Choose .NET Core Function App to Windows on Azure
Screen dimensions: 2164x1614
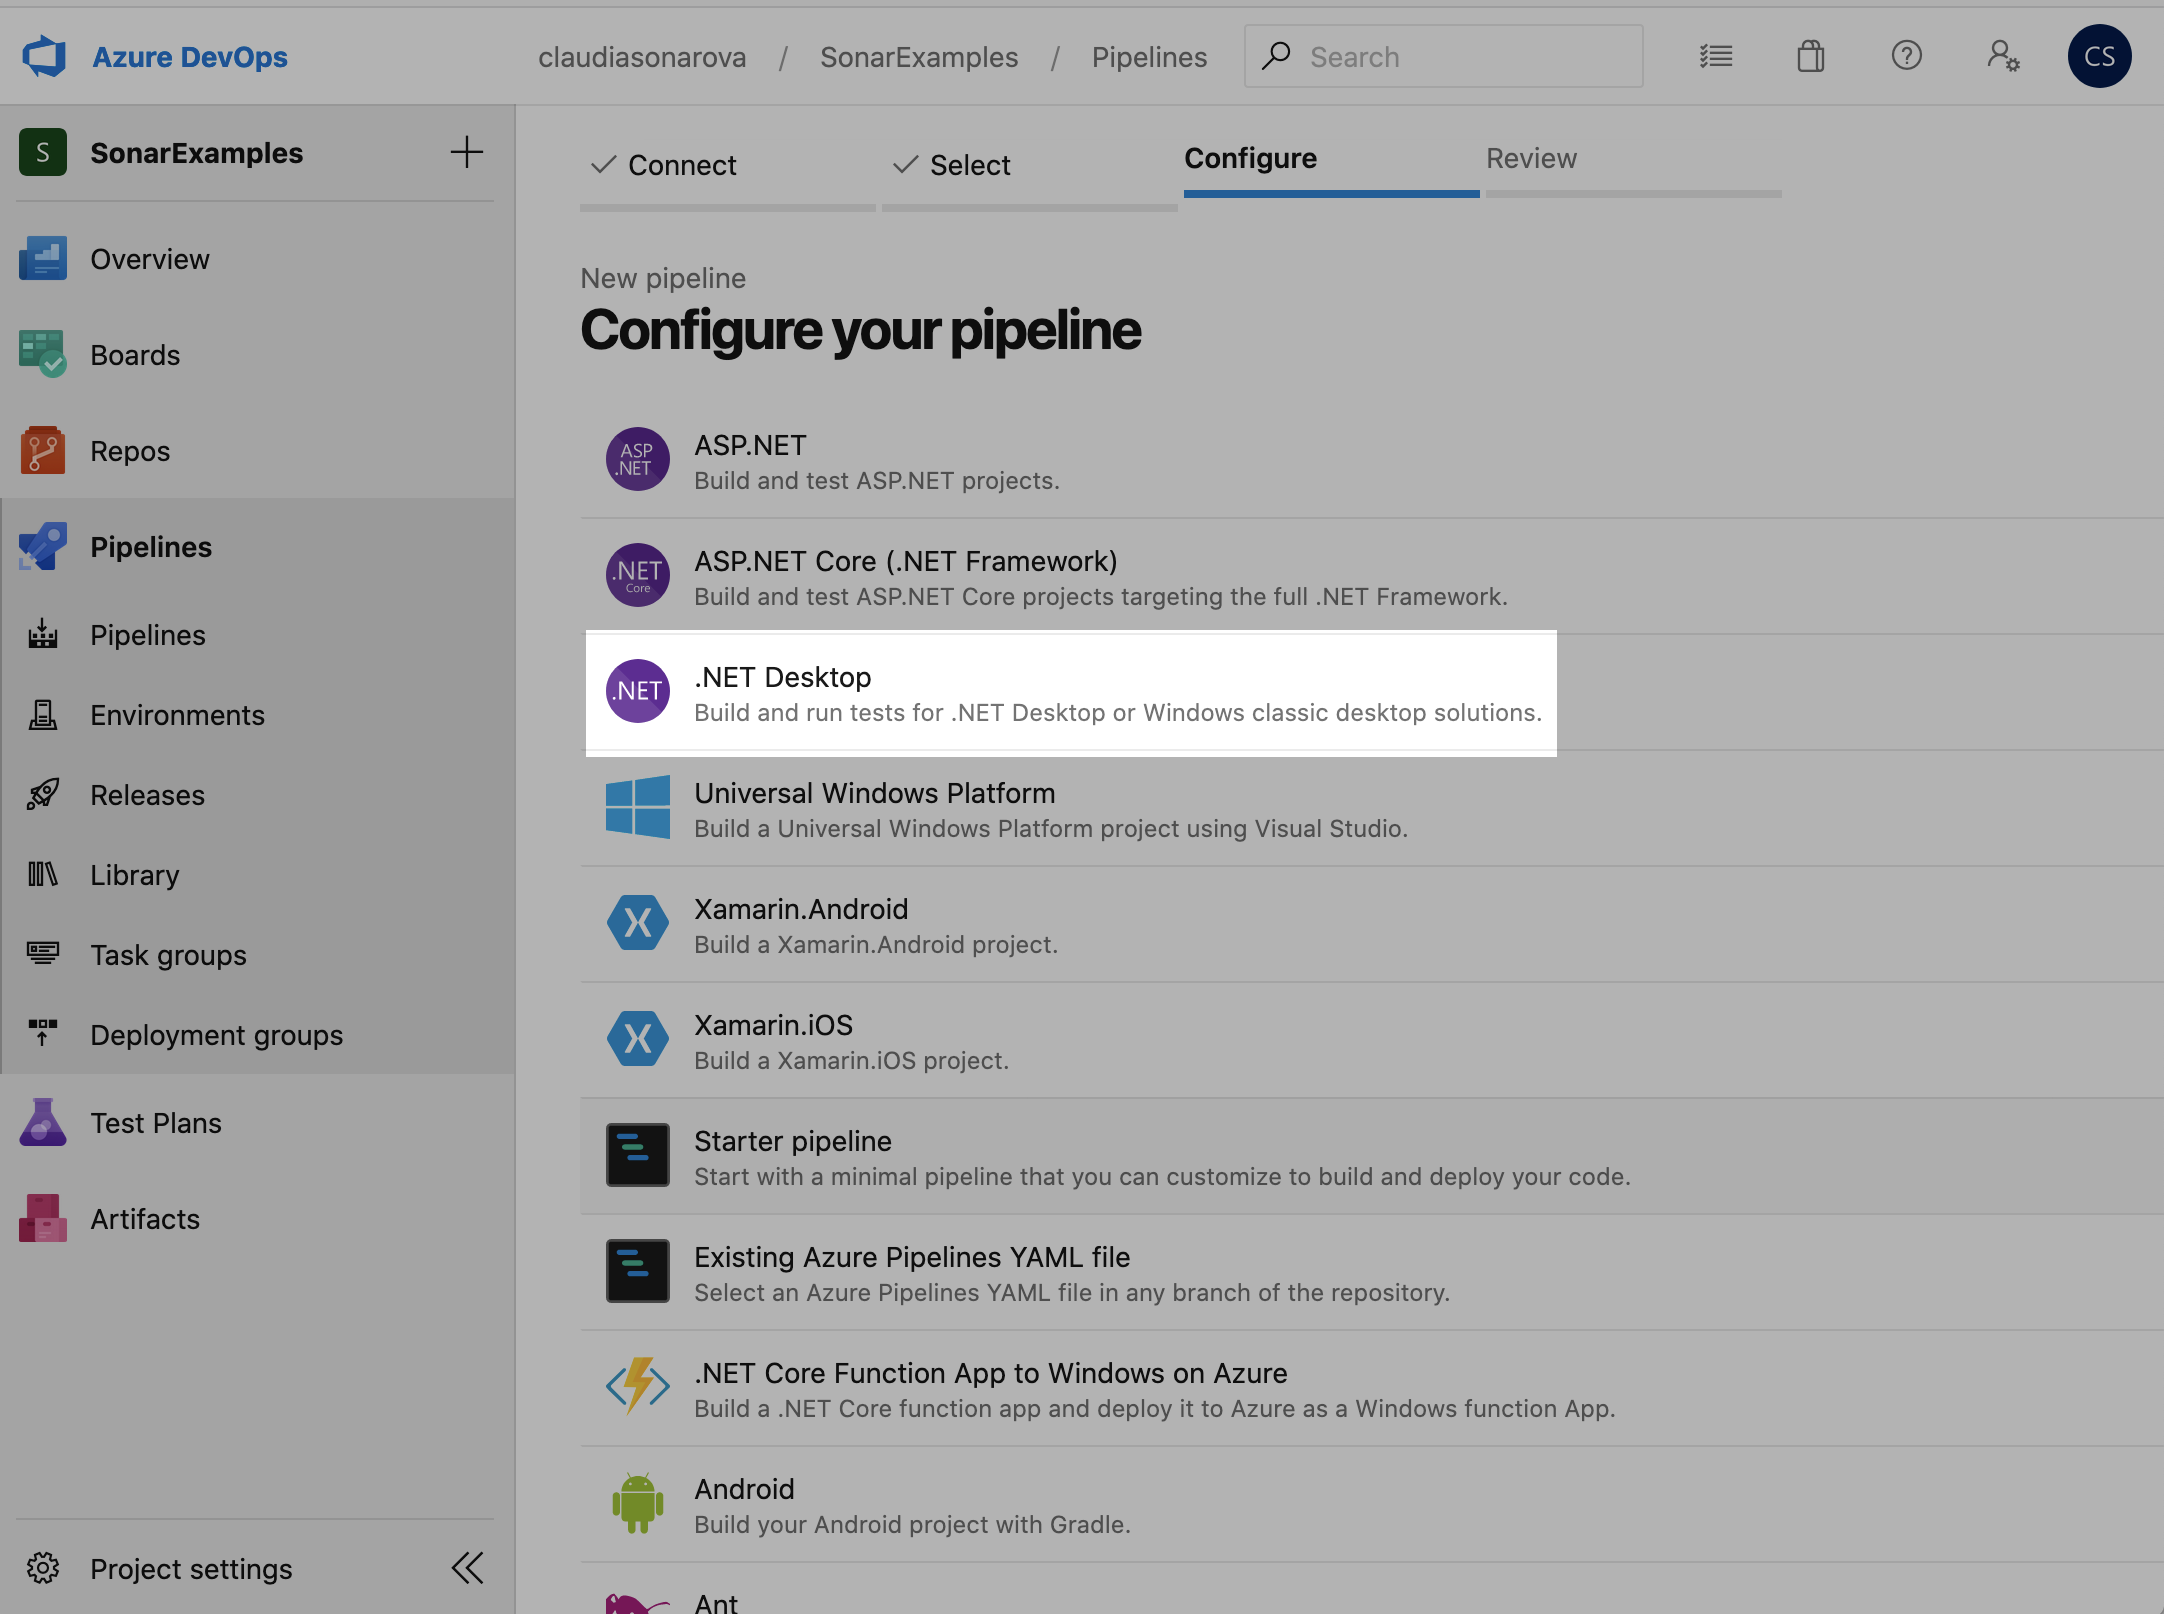[x=1372, y=1389]
